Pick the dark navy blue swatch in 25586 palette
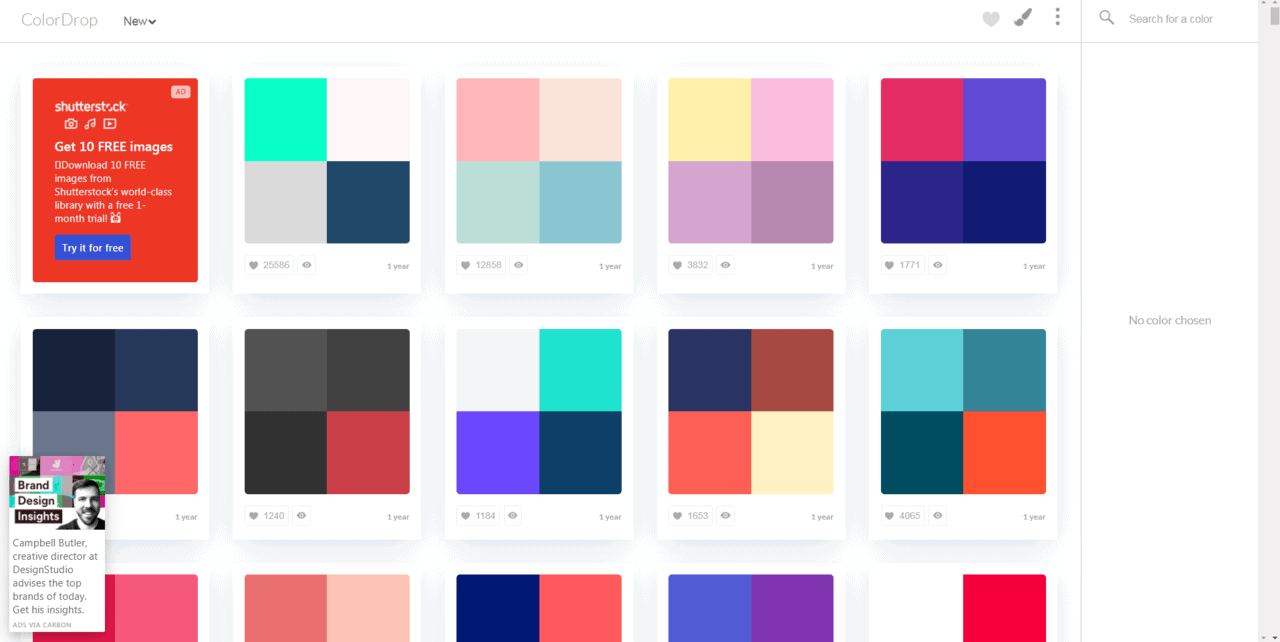This screenshot has height=642, width=1280. tap(368, 202)
